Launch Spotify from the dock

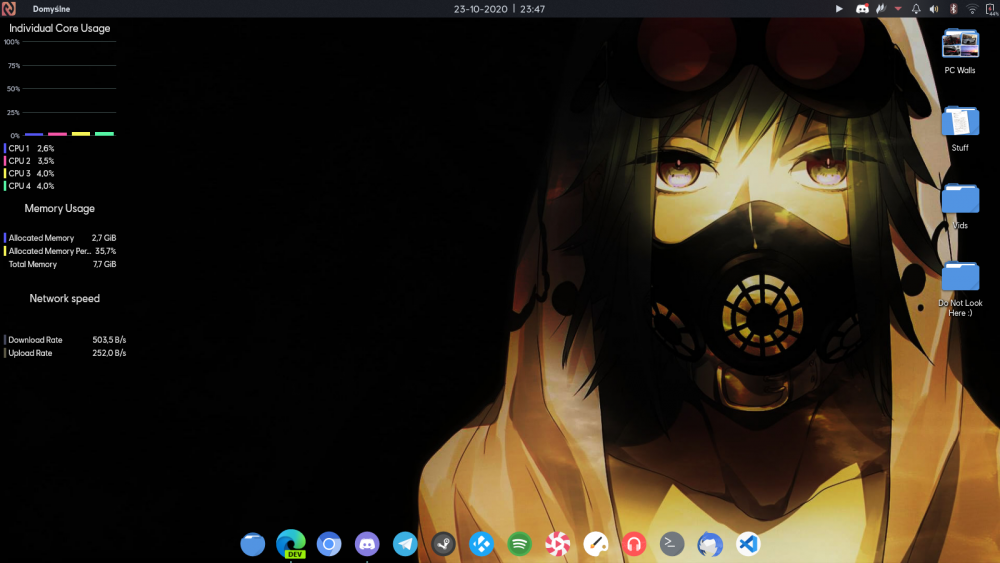[519, 544]
